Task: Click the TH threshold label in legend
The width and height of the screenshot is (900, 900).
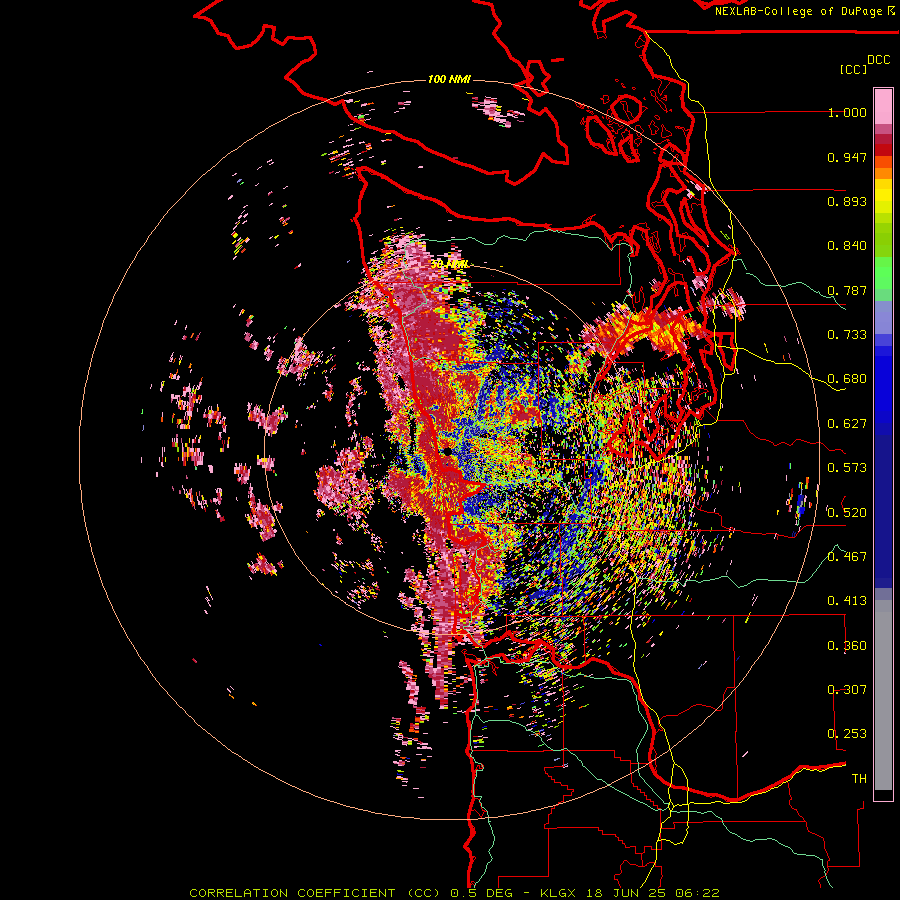Action: pos(859,779)
